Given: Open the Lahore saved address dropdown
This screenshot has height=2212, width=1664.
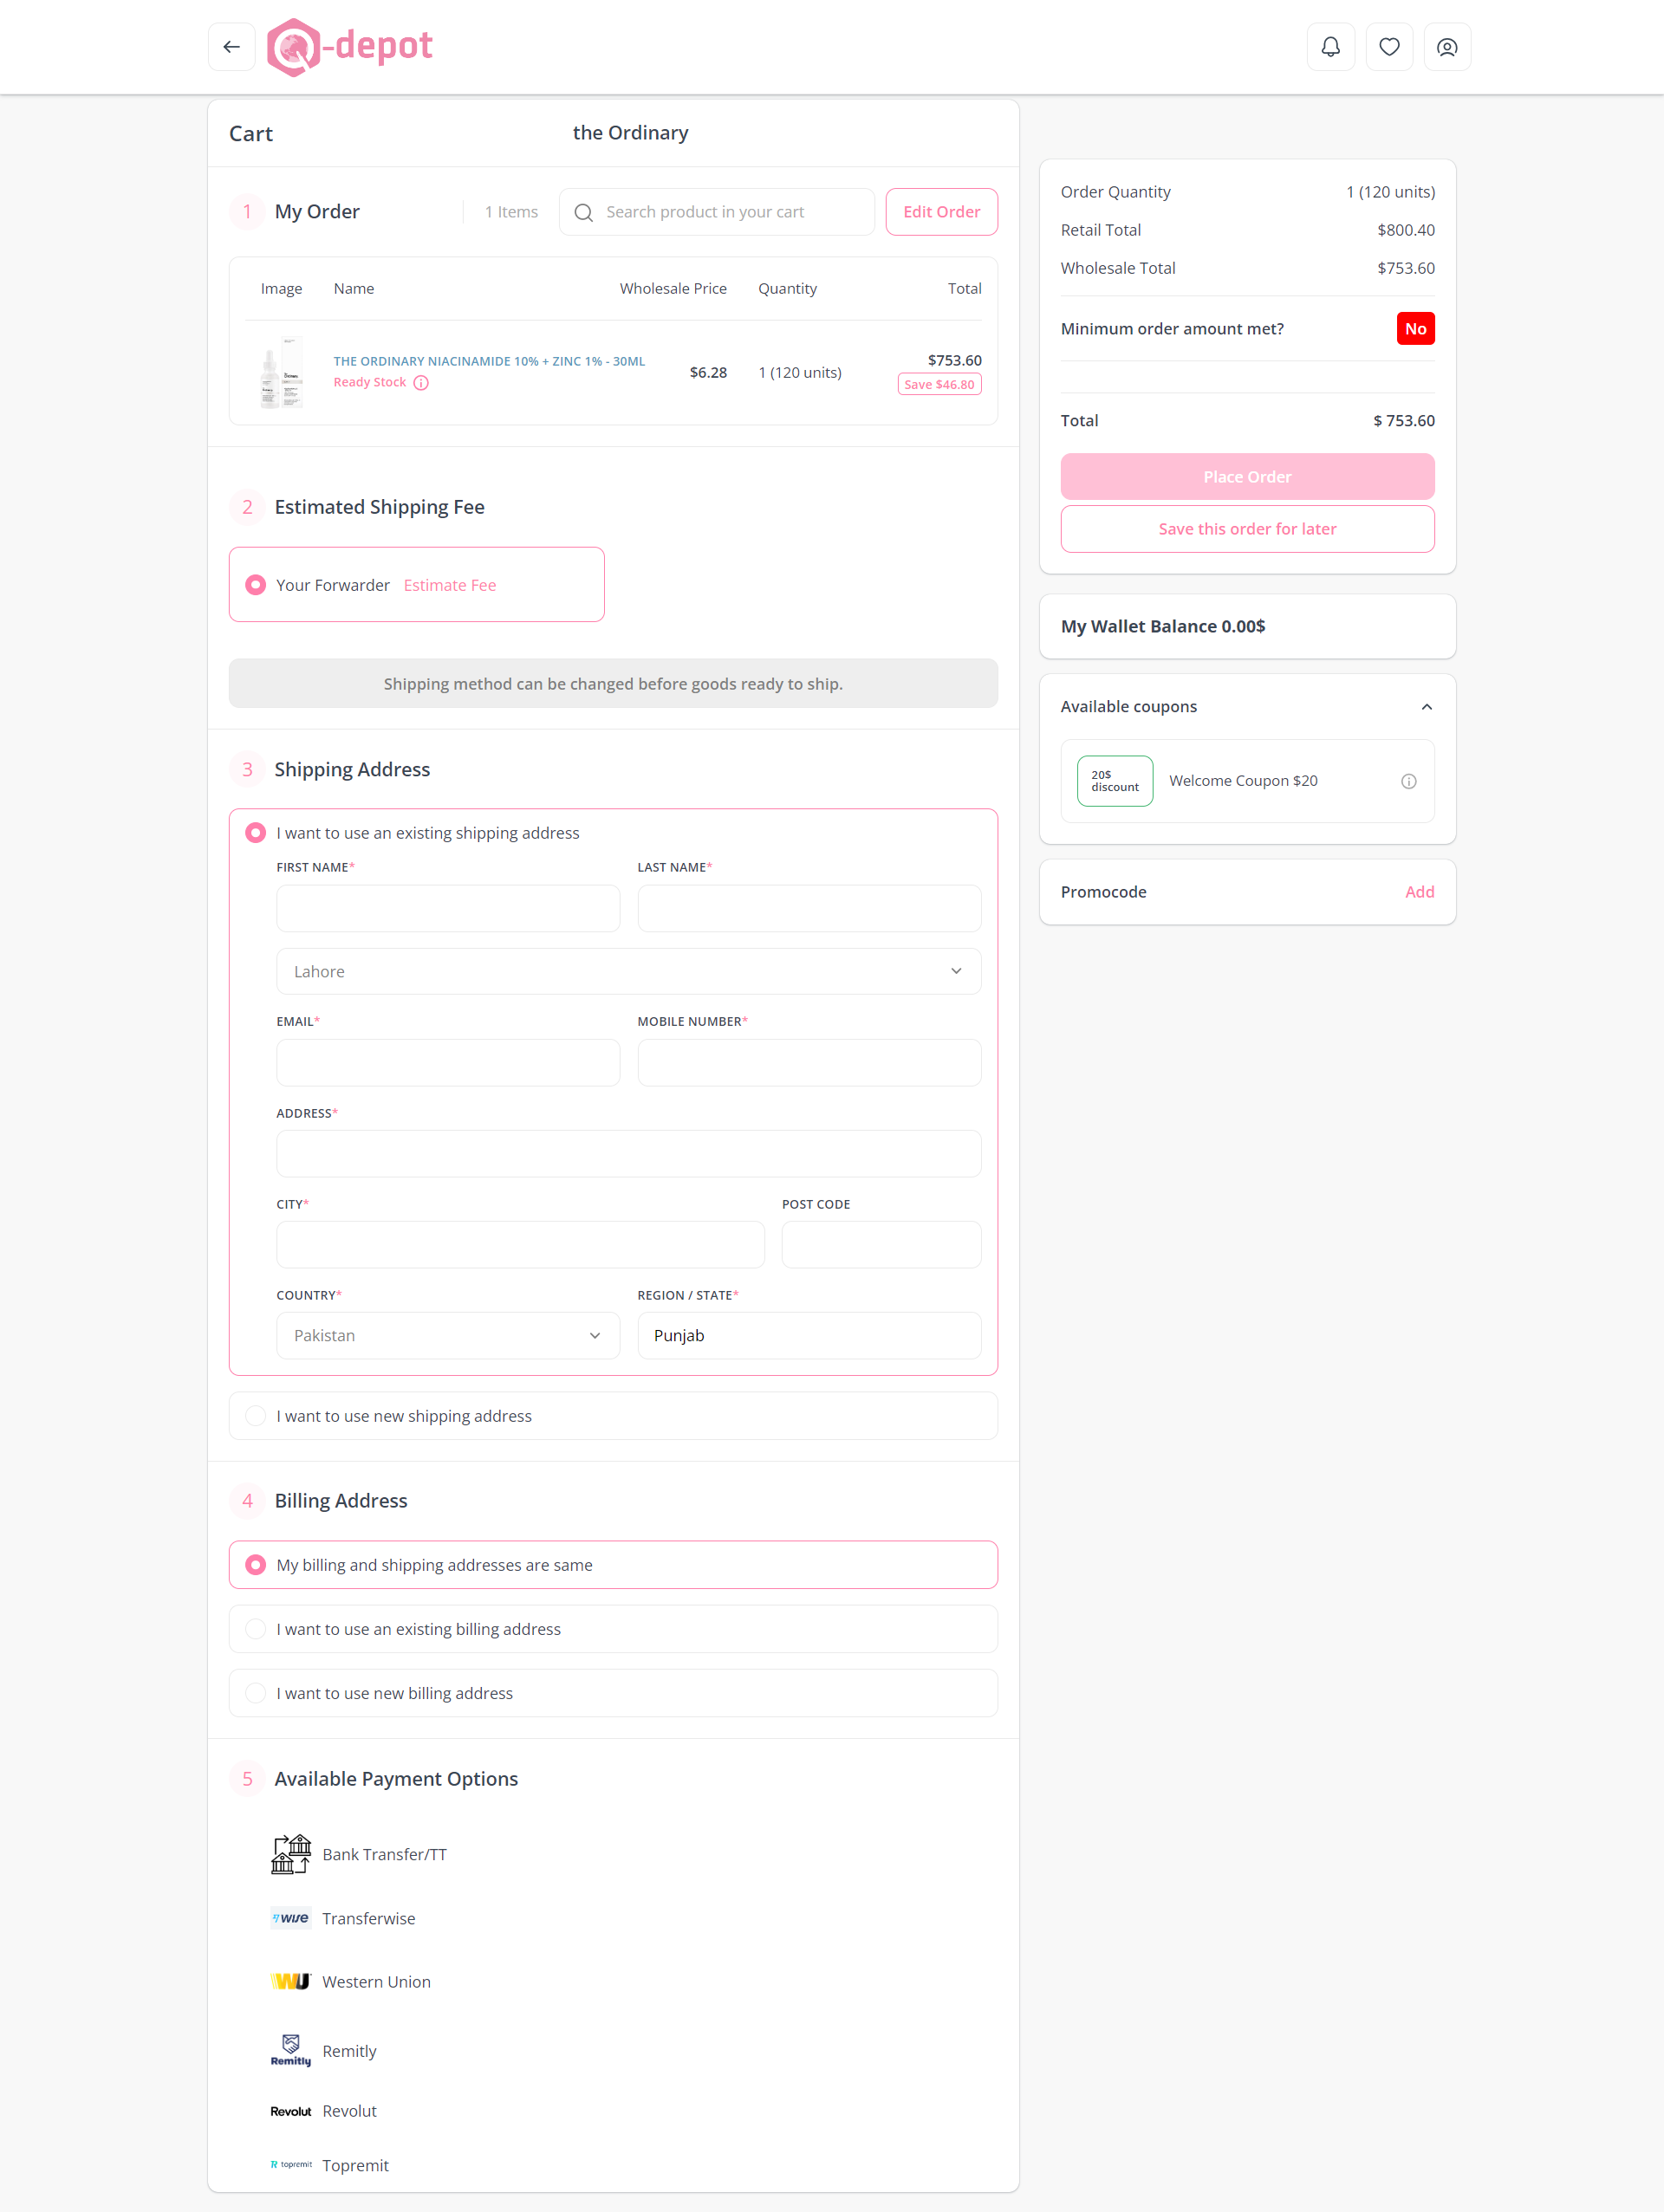Looking at the screenshot, I should point(628,971).
